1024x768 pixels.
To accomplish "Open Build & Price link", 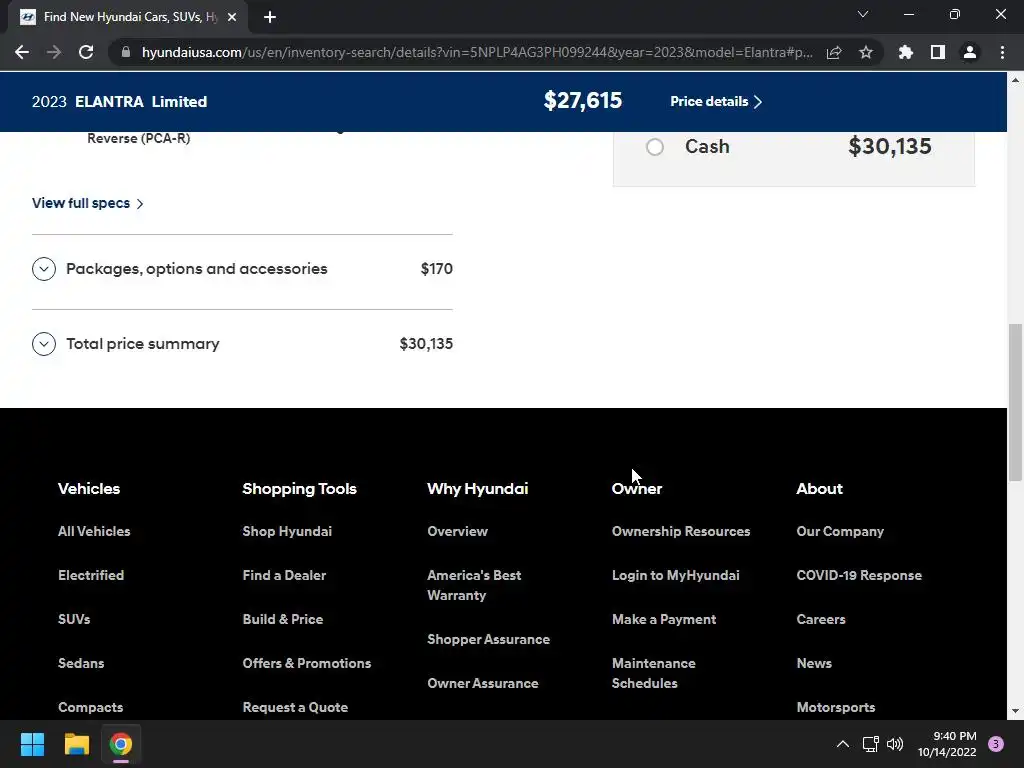I will coord(283,619).
